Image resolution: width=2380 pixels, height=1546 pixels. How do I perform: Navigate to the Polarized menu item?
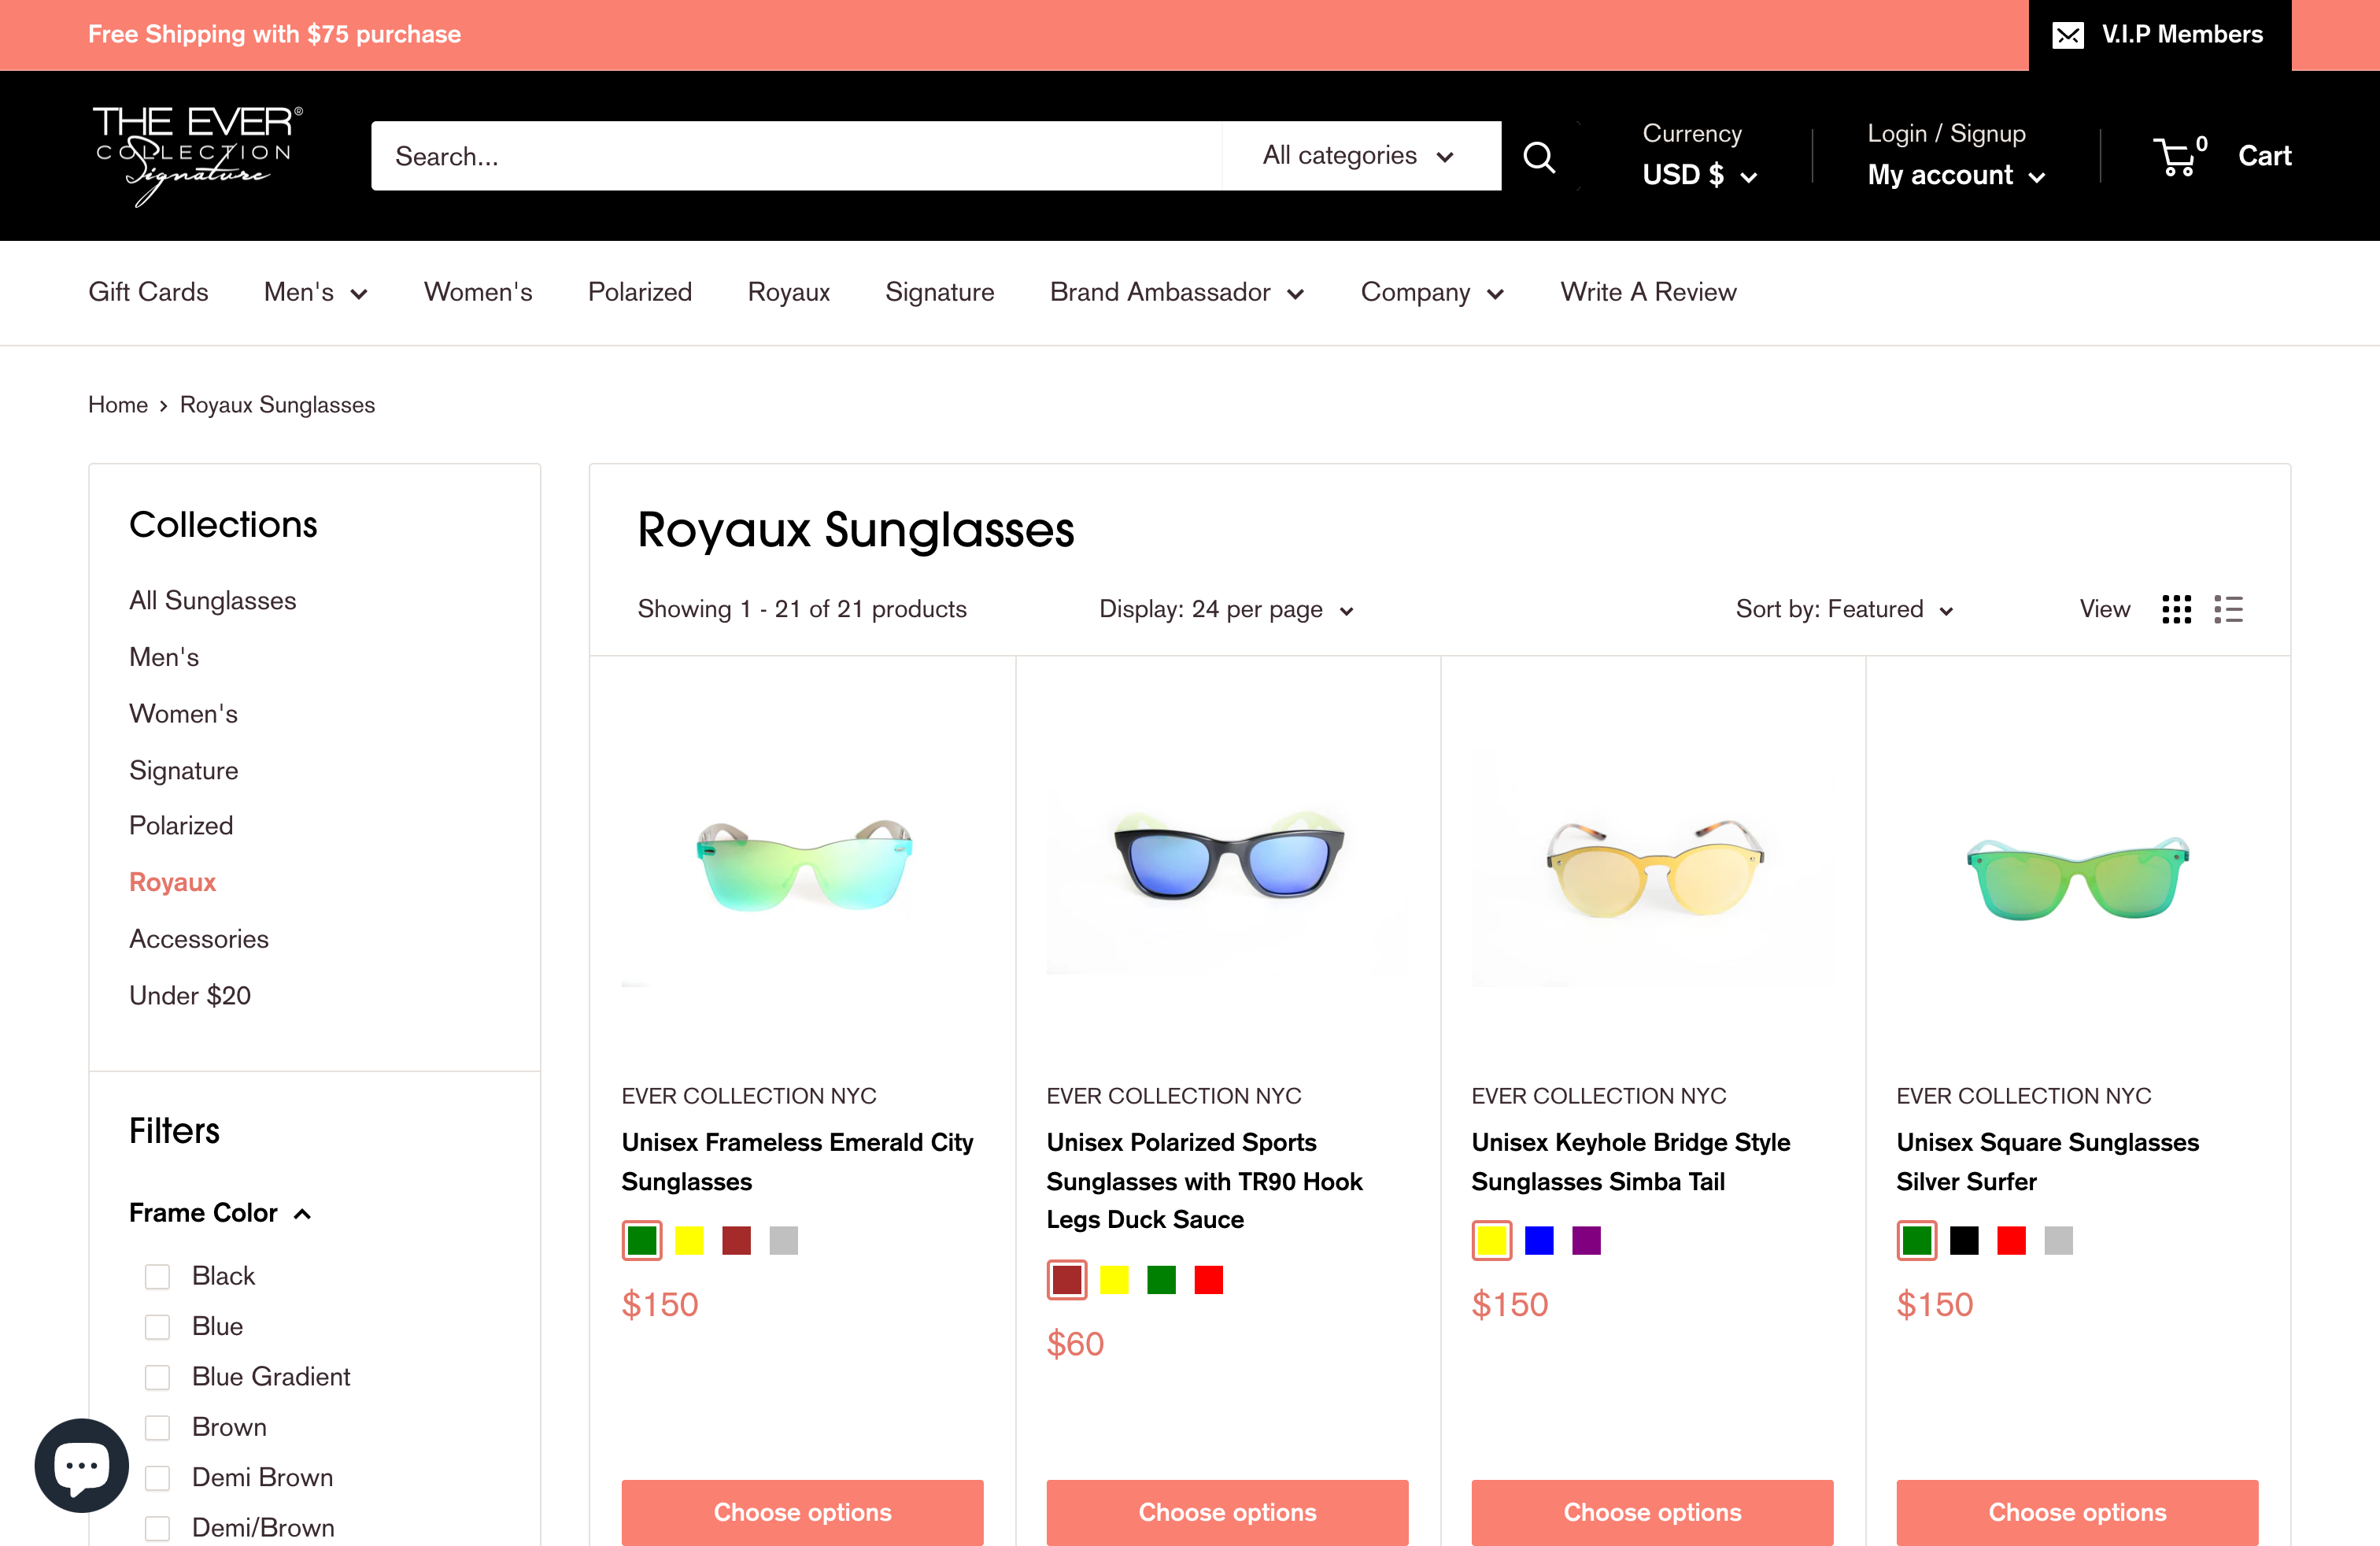pyautogui.click(x=640, y=292)
